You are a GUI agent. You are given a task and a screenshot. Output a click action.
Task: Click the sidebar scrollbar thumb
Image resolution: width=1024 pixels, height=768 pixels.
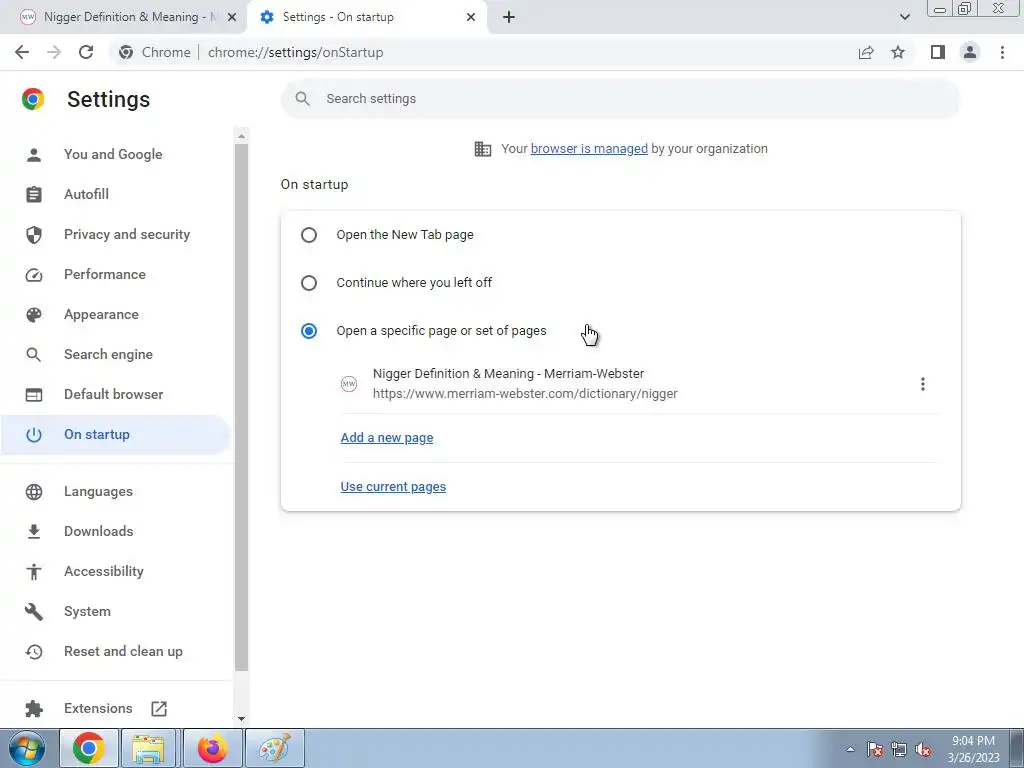[x=241, y=407]
